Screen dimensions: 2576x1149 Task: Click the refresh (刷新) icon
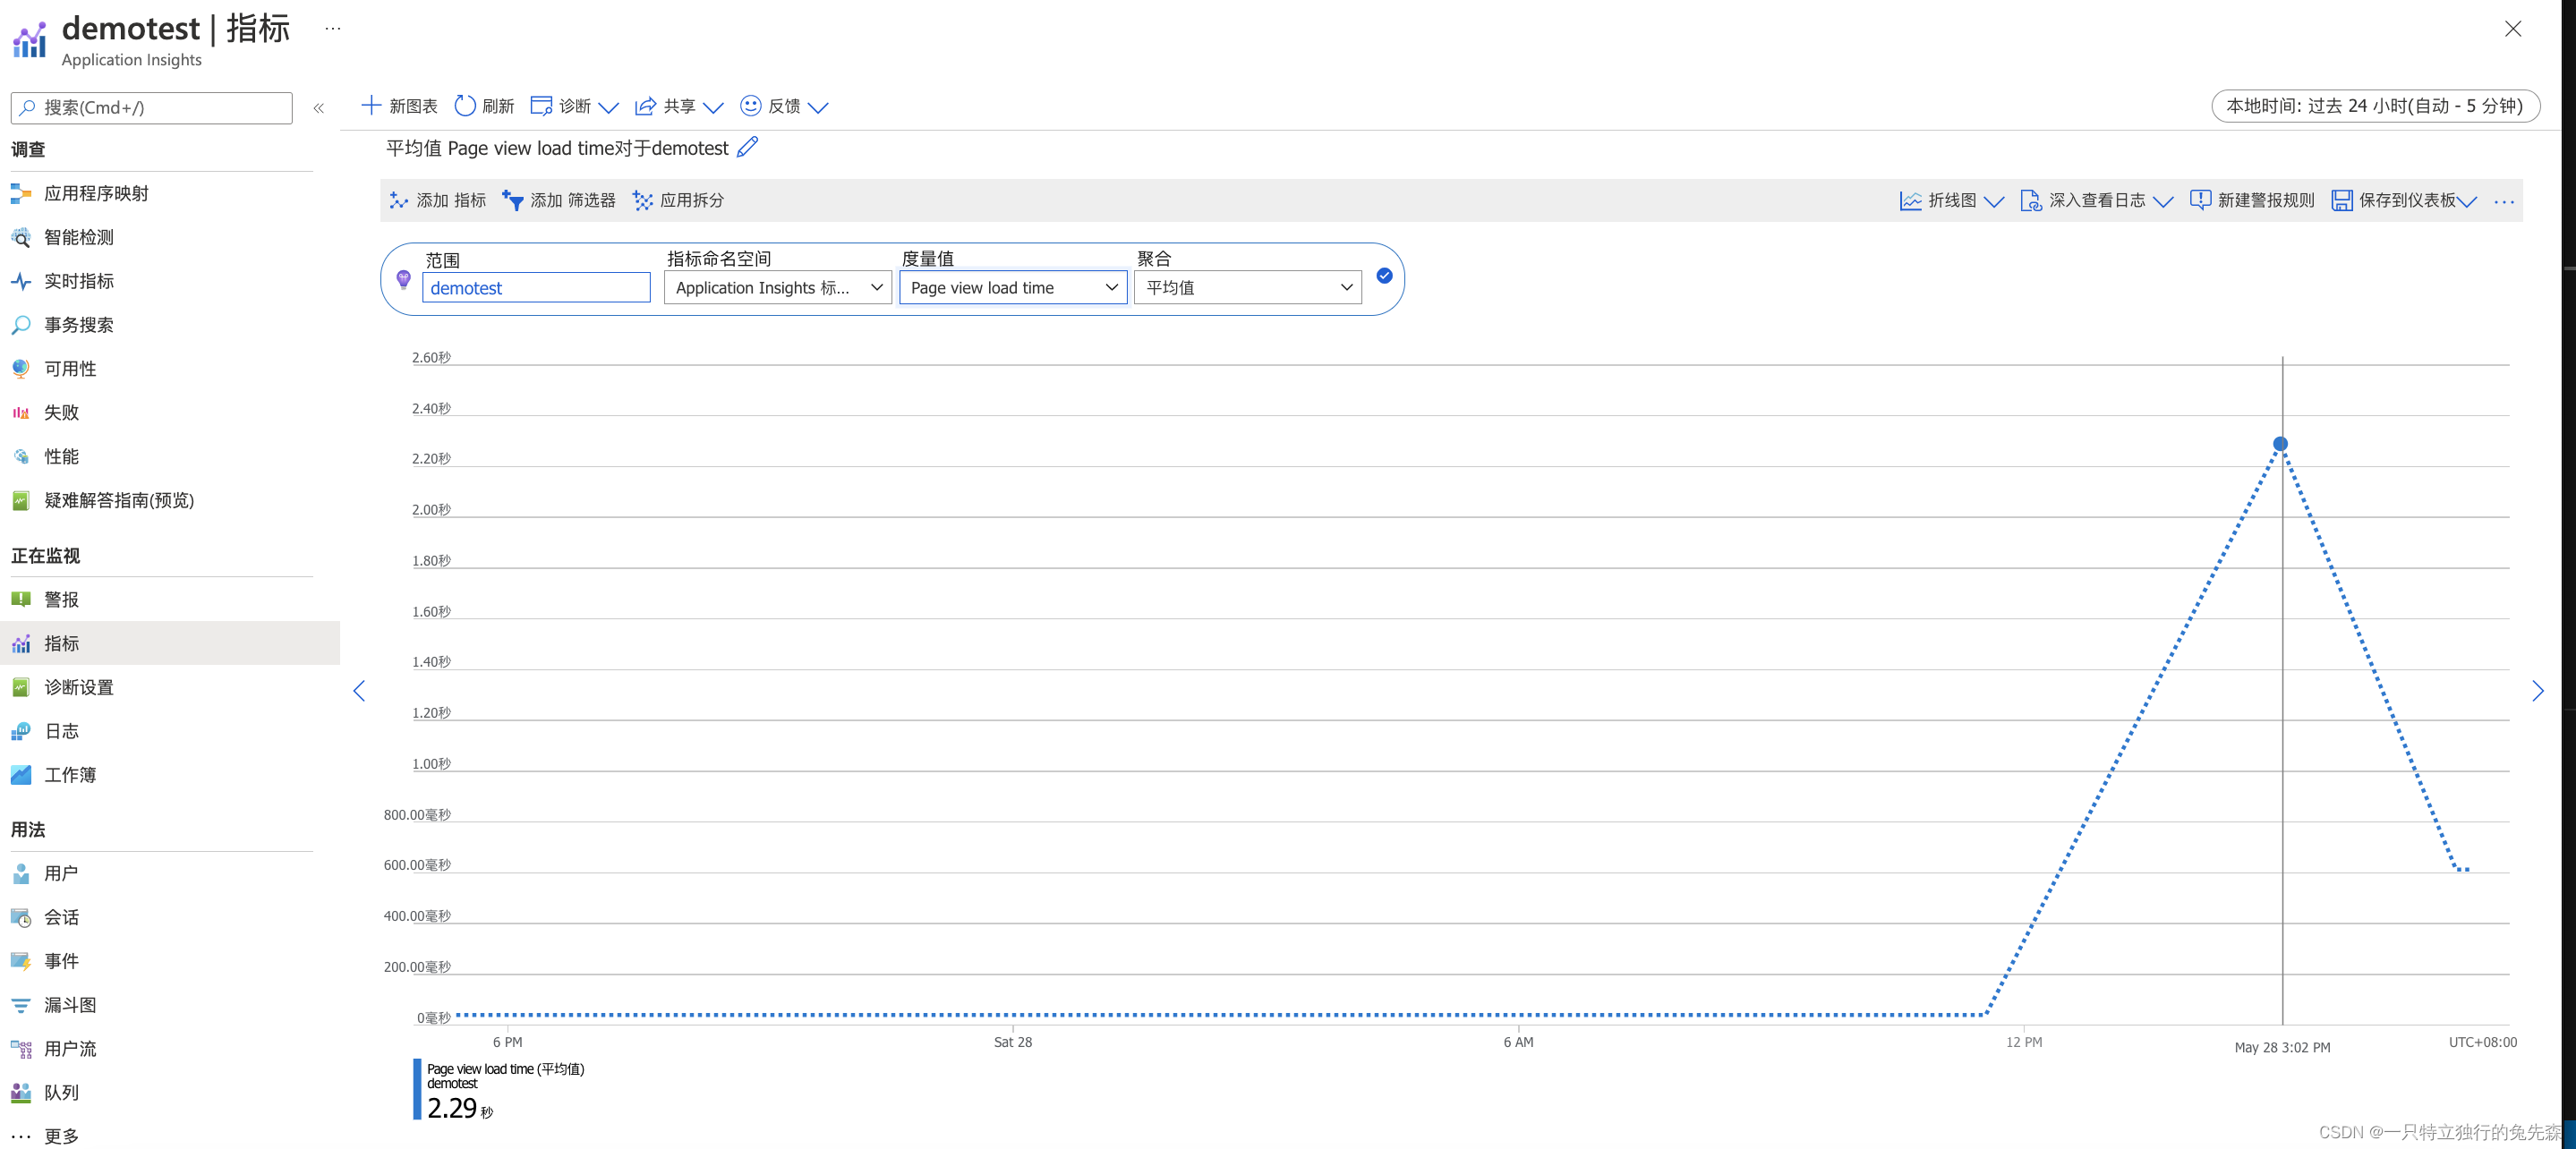[465, 105]
